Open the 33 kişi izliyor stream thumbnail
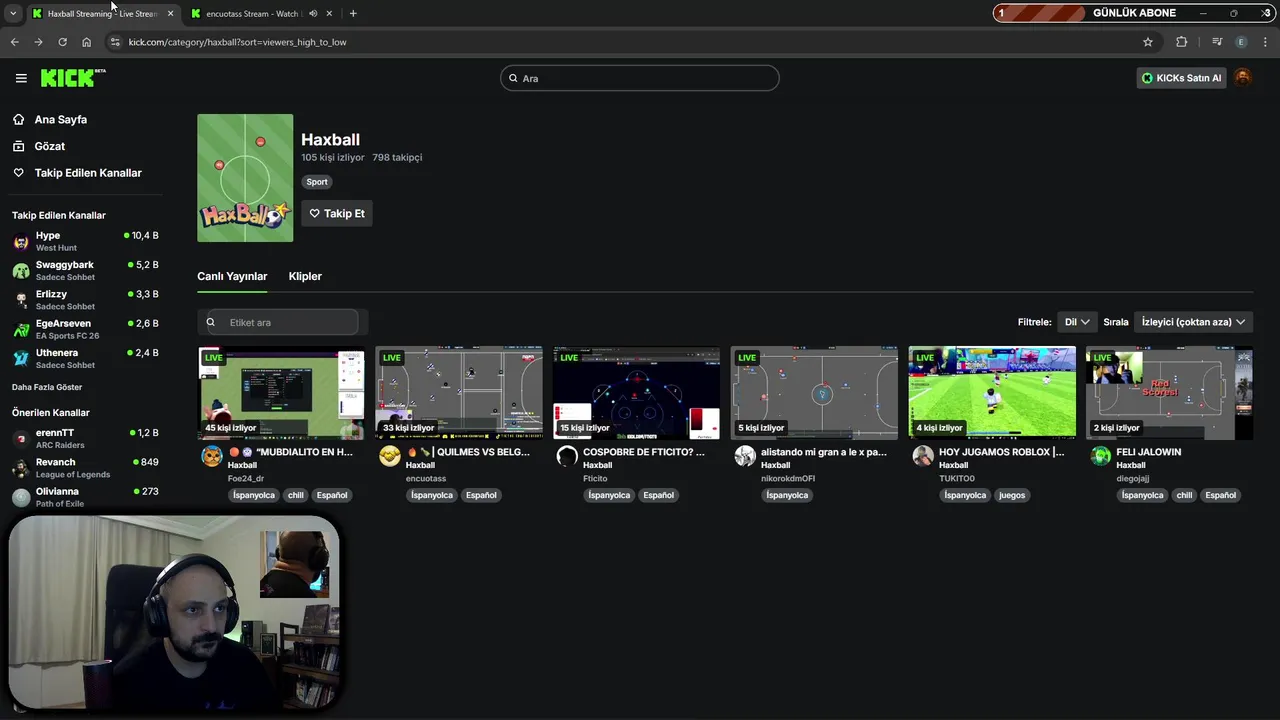The height and width of the screenshot is (720, 1280). point(459,393)
